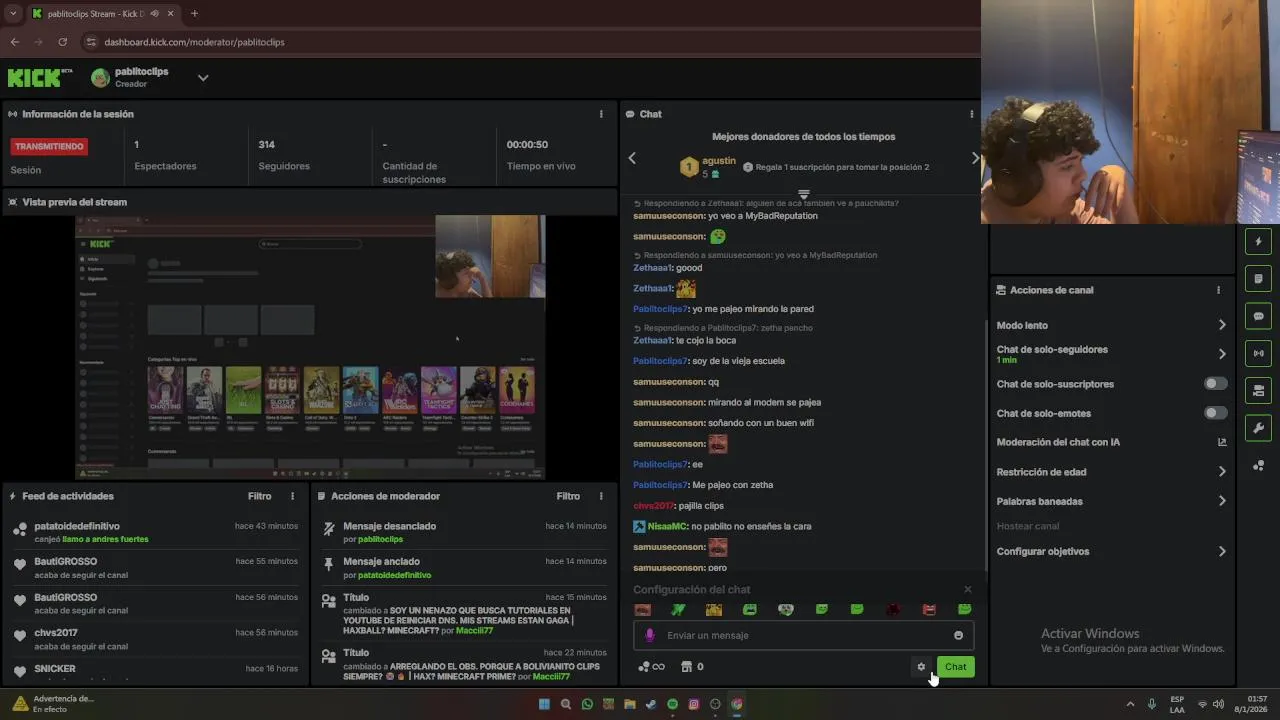This screenshot has height=720, width=1280.
Task: Open Filtro in moderator actions
Action: pyautogui.click(x=568, y=496)
